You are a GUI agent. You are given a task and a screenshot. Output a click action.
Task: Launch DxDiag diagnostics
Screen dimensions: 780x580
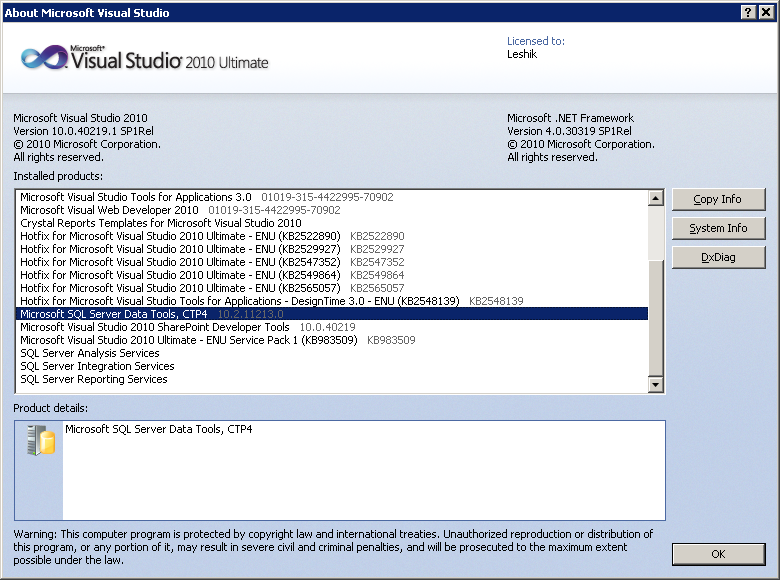(x=718, y=258)
